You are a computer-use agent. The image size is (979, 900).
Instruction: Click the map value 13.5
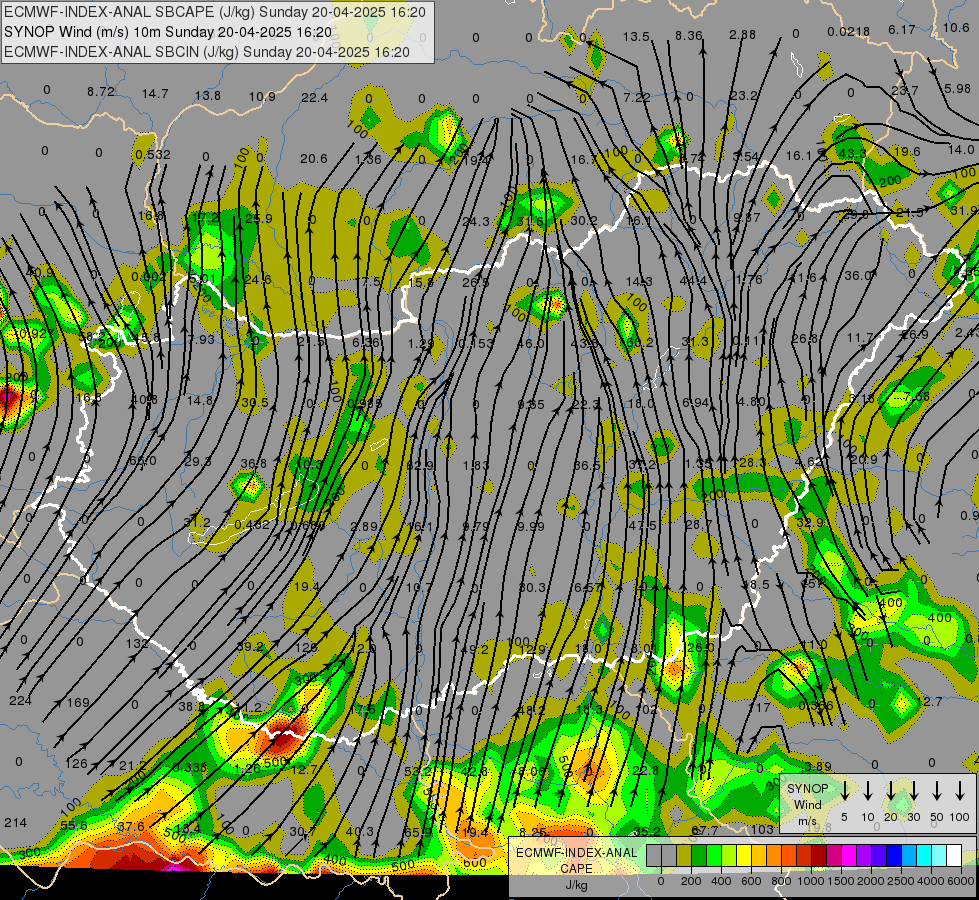tap(636, 37)
